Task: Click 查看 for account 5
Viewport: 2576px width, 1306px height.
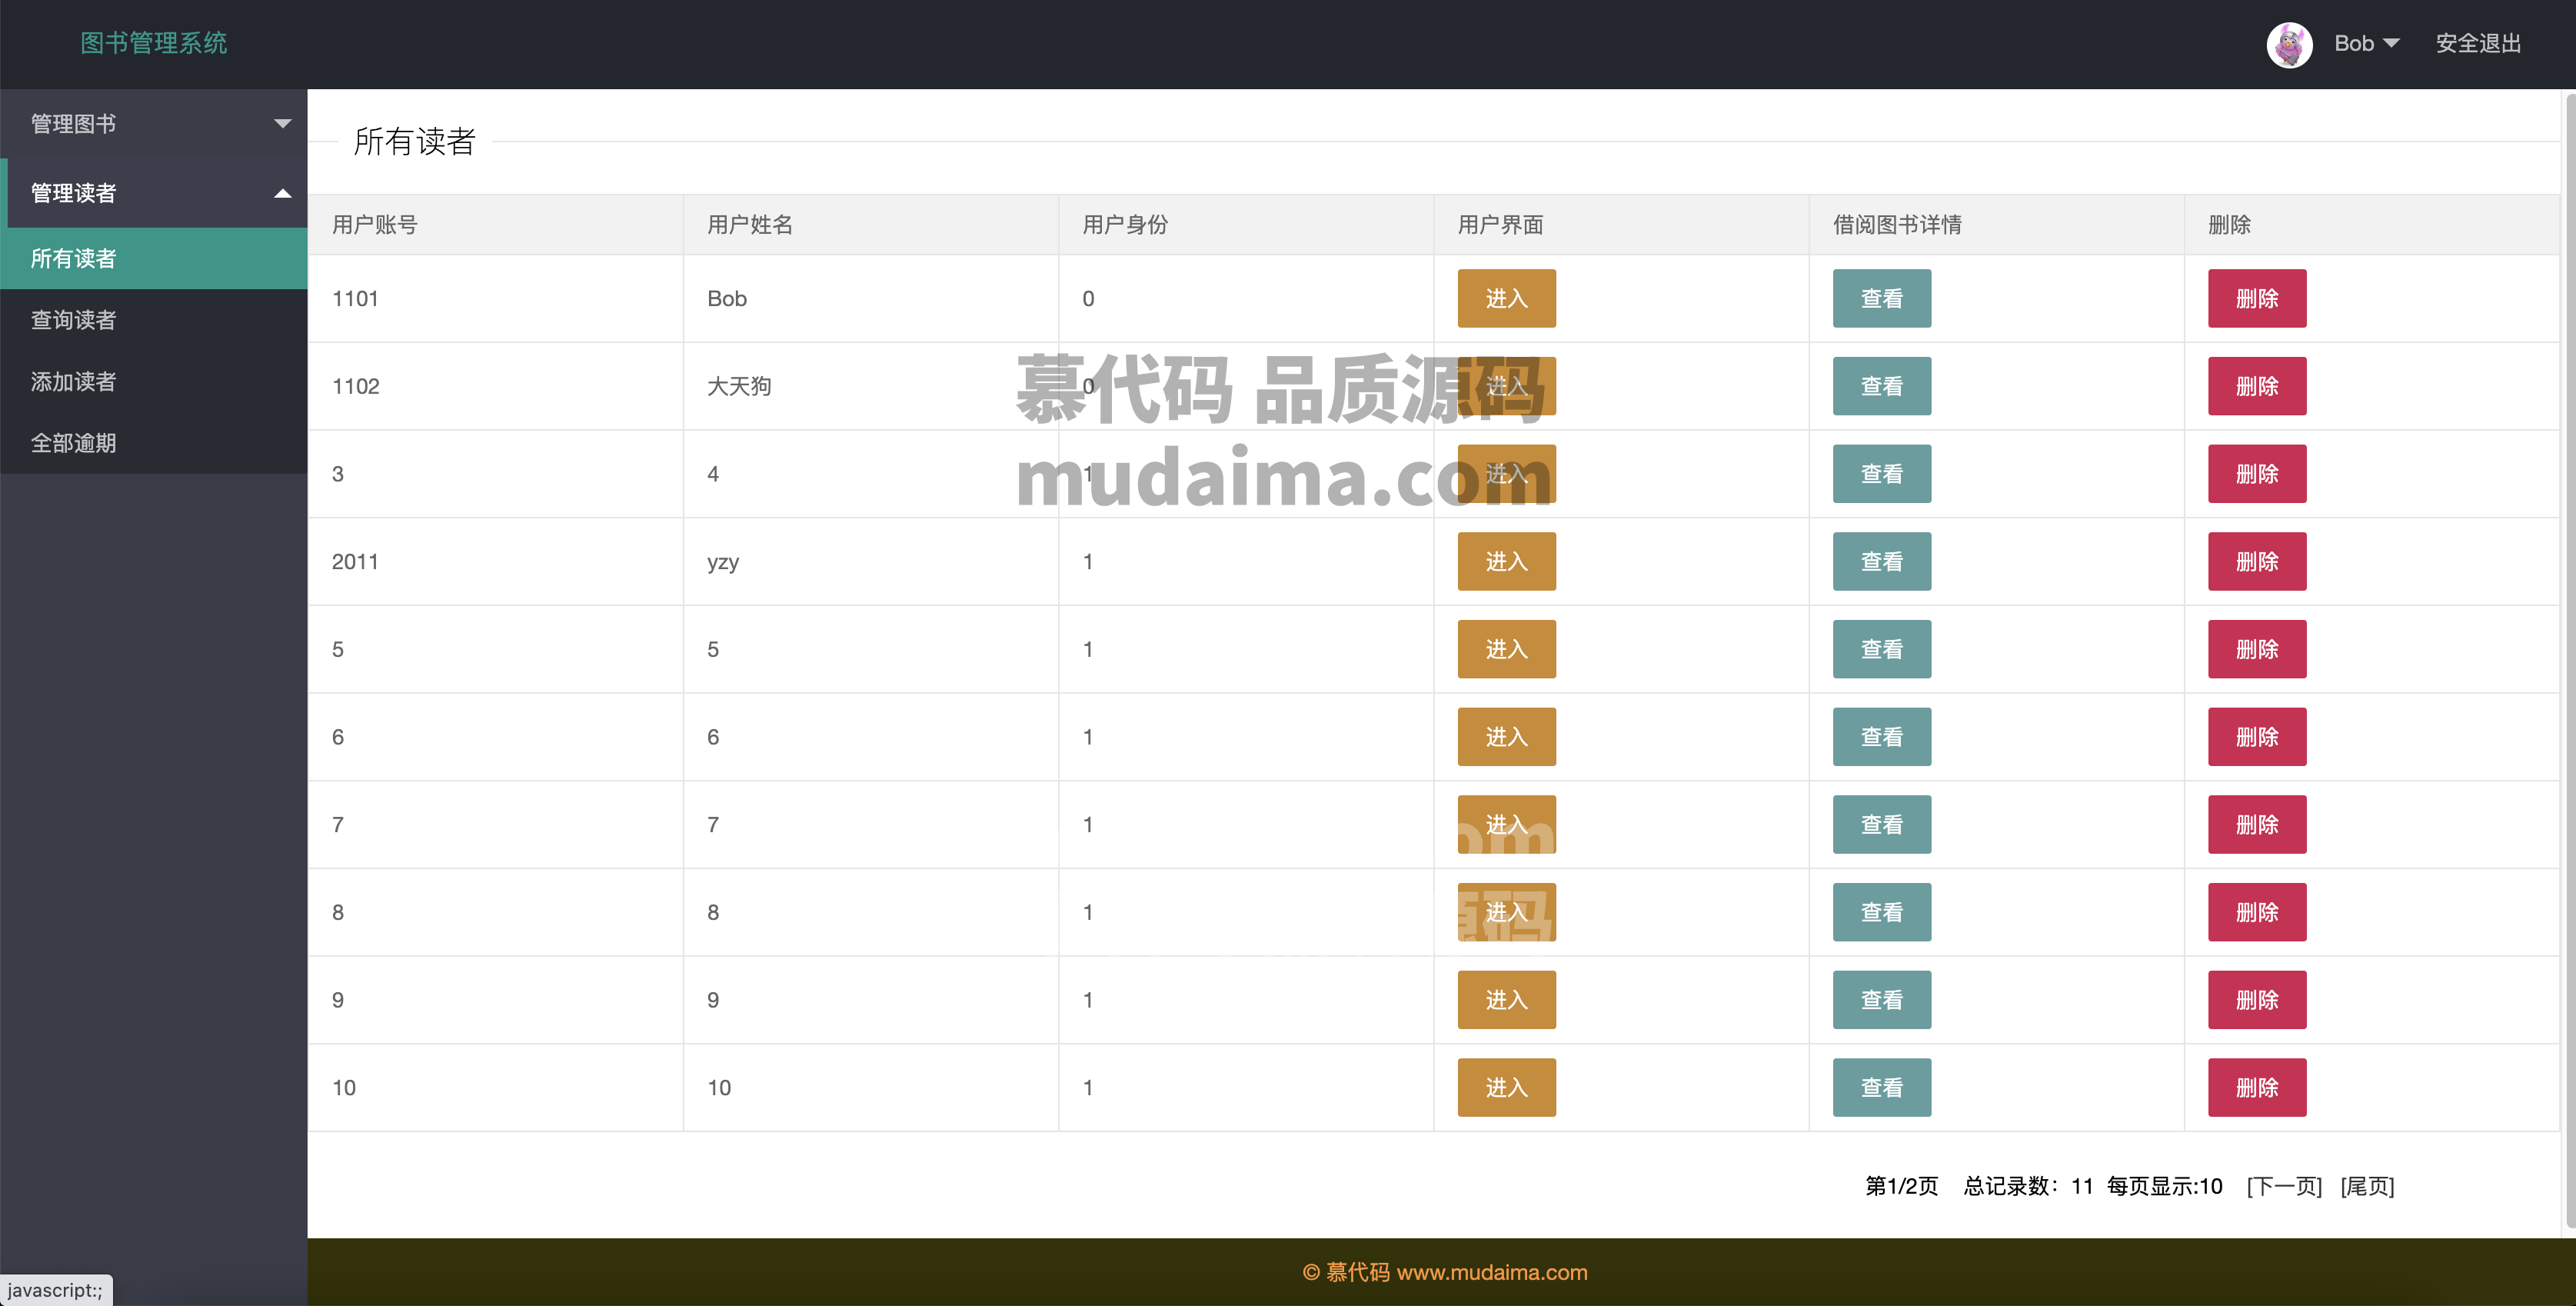Action: click(x=1881, y=649)
